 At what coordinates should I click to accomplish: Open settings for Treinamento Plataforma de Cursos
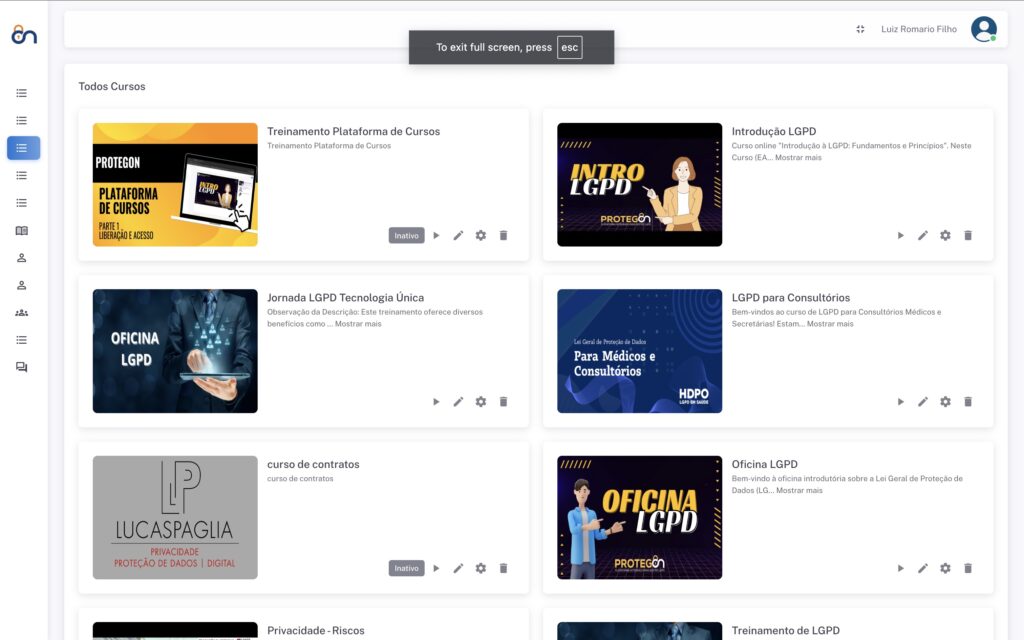481,235
